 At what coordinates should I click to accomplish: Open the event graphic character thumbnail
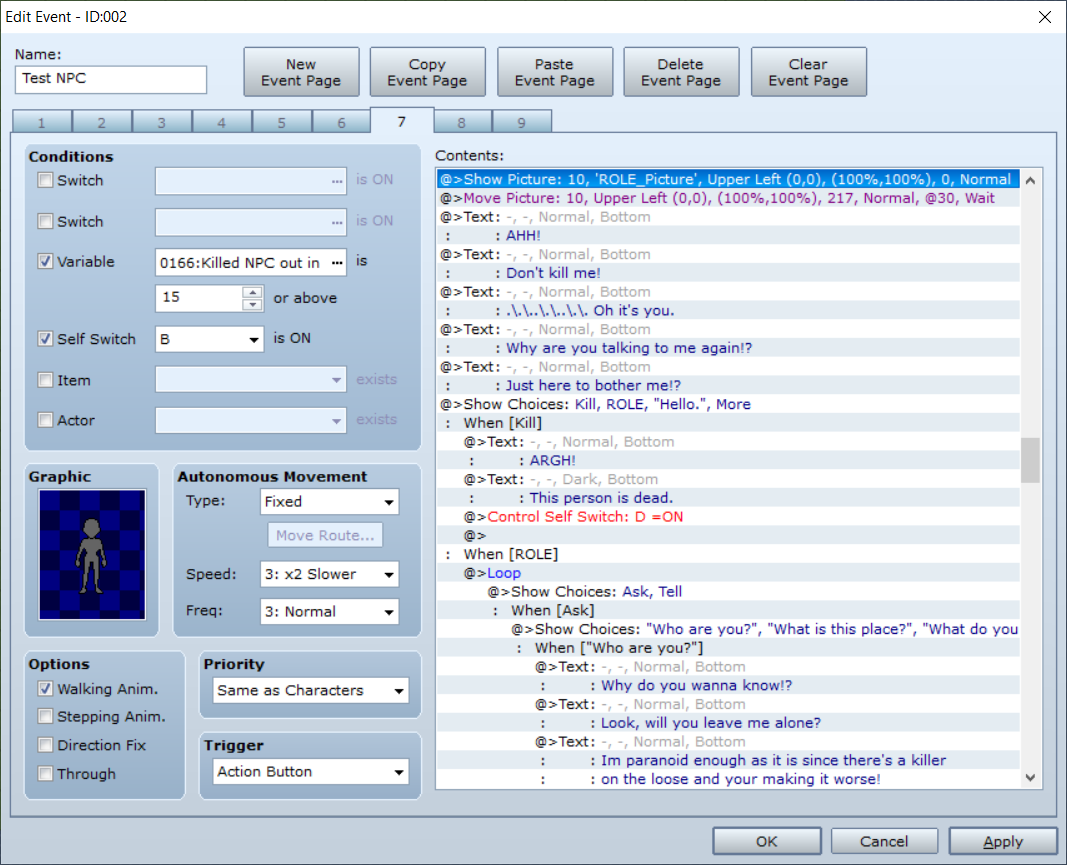coord(92,554)
